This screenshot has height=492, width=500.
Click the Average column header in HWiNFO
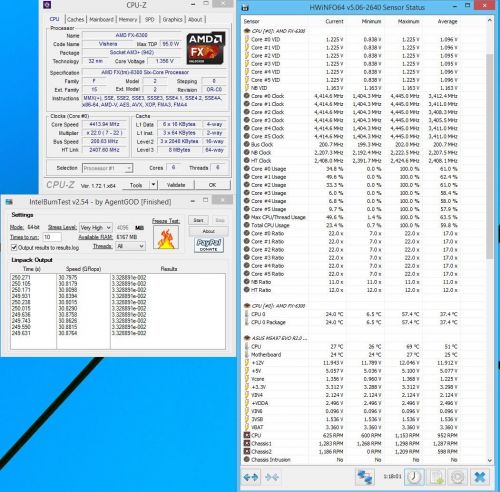447,21
